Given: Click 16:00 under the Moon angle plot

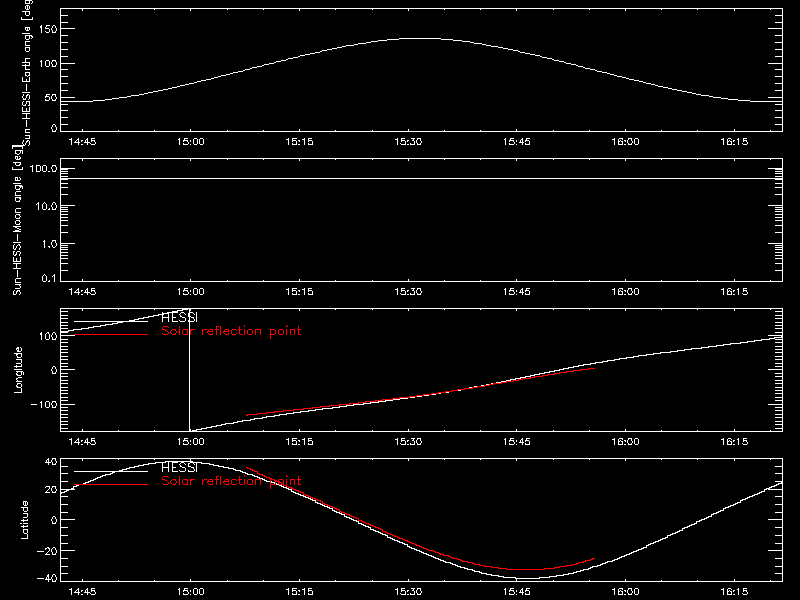Looking at the screenshot, I should coord(626,292).
